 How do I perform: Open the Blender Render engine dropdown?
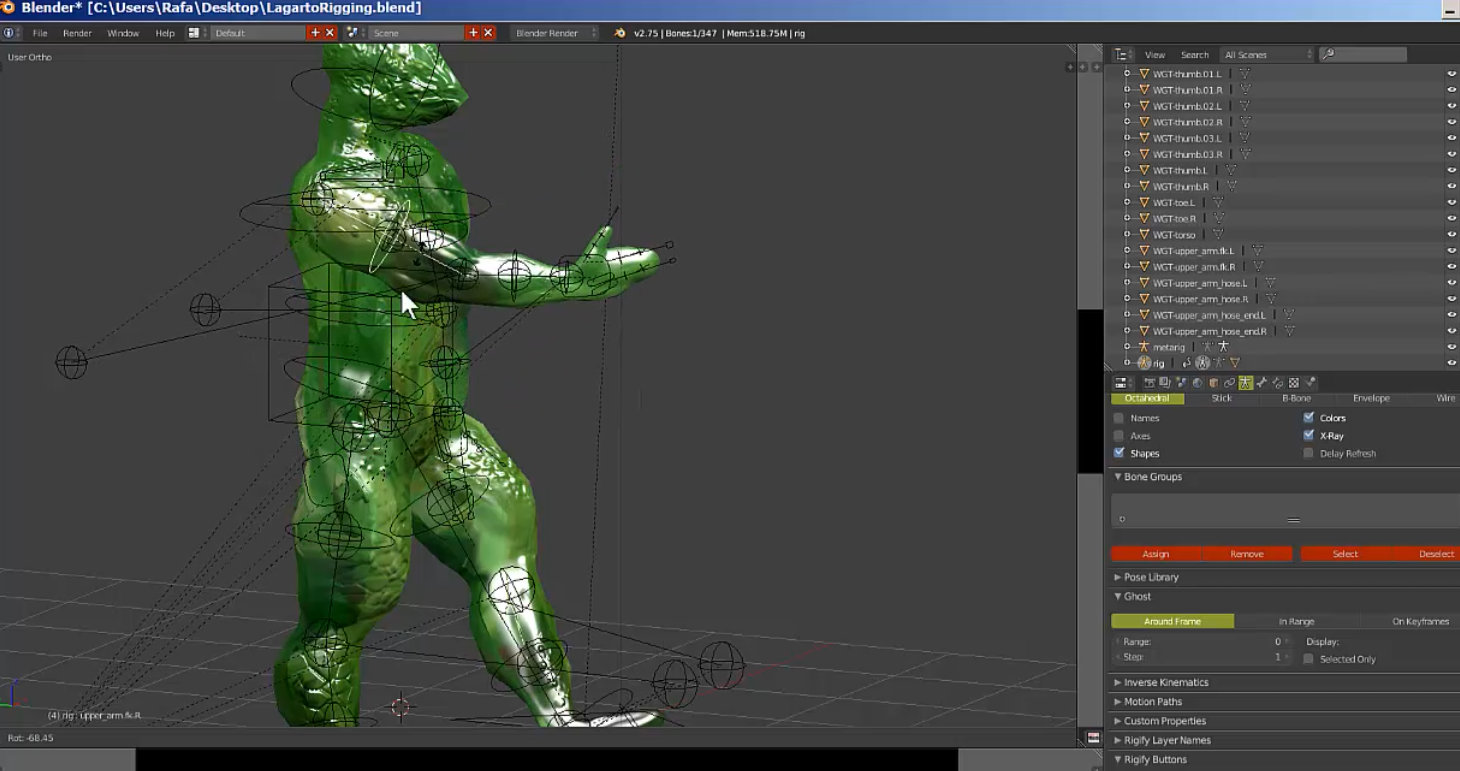(555, 33)
